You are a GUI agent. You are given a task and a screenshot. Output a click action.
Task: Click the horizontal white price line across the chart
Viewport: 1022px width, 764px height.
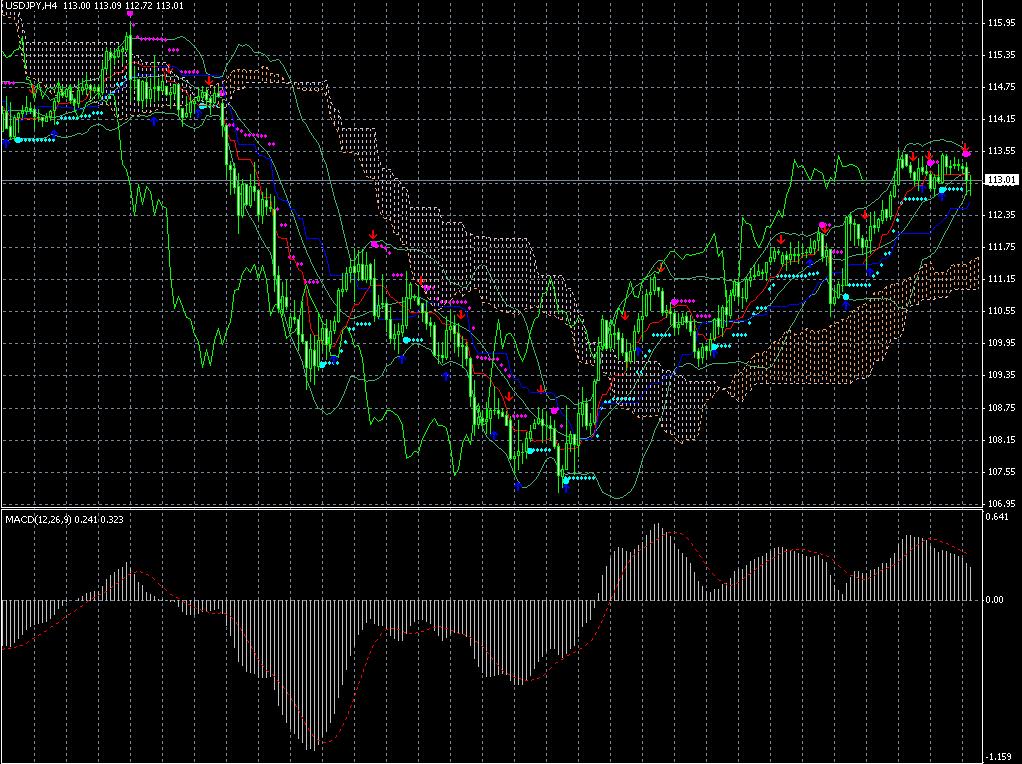500,181
